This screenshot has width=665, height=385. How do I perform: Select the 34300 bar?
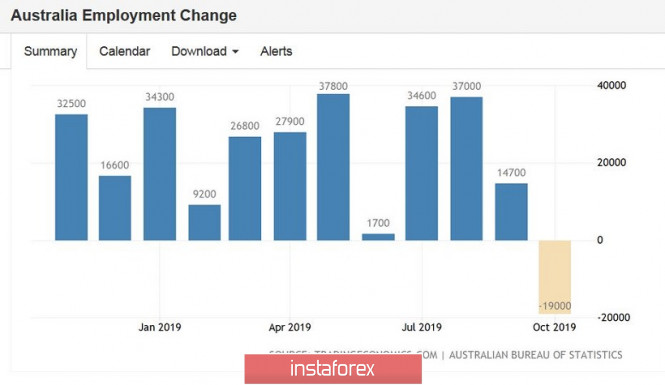[159, 174]
